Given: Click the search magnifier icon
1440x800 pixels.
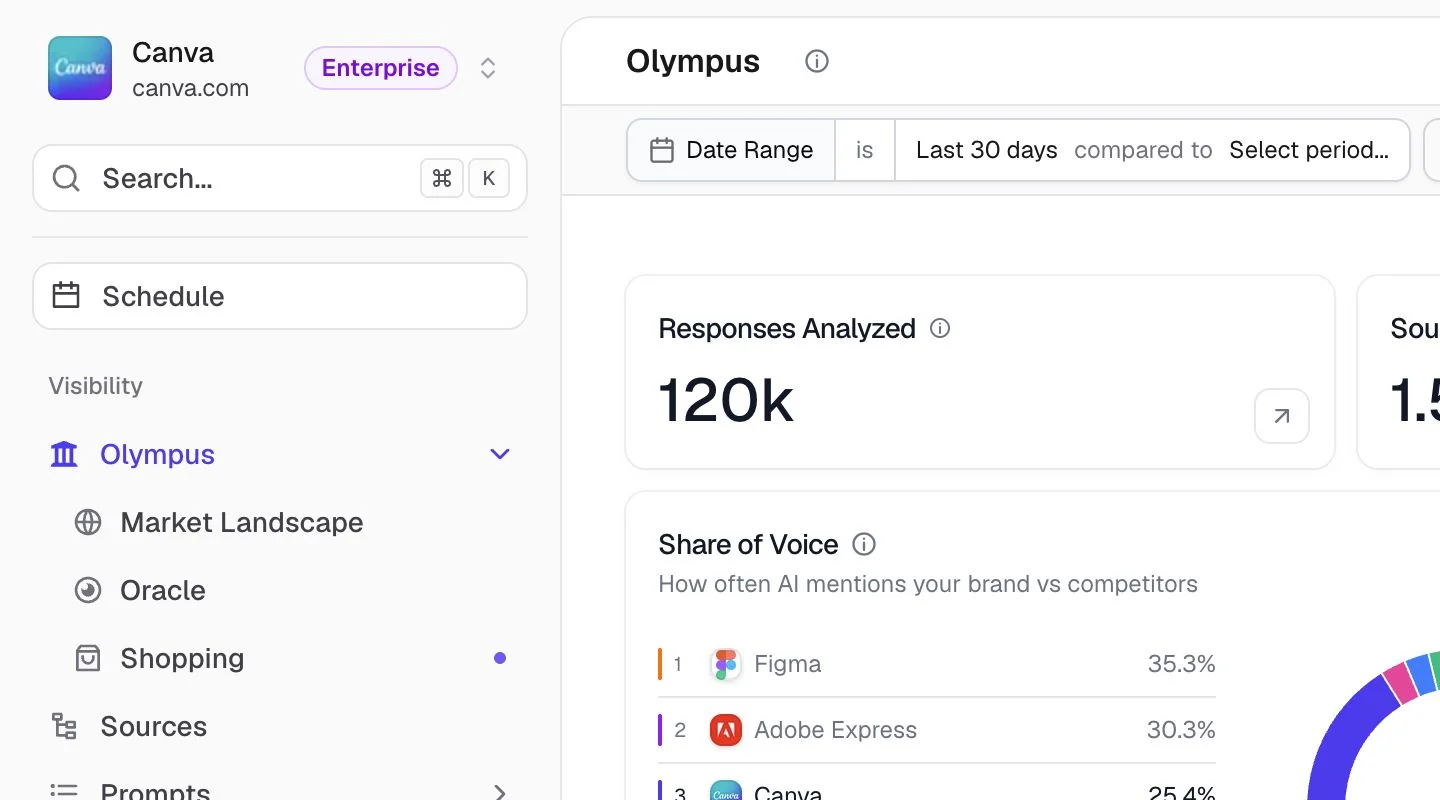Looking at the screenshot, I should [66, 178].
